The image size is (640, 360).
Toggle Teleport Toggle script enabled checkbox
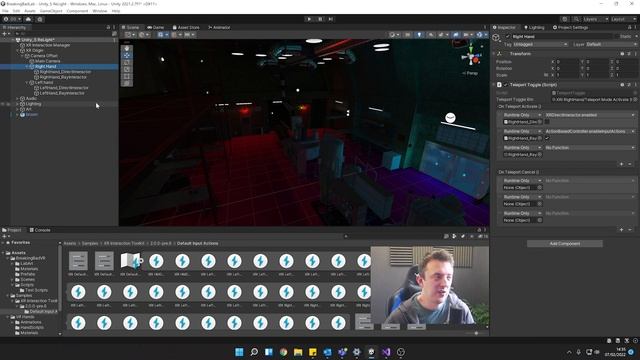[506, 84]
